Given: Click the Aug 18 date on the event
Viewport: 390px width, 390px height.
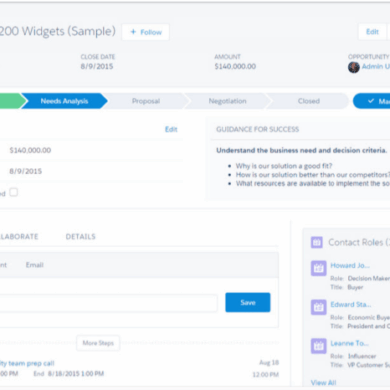Looking at the screenshot, I should point(269,363).
